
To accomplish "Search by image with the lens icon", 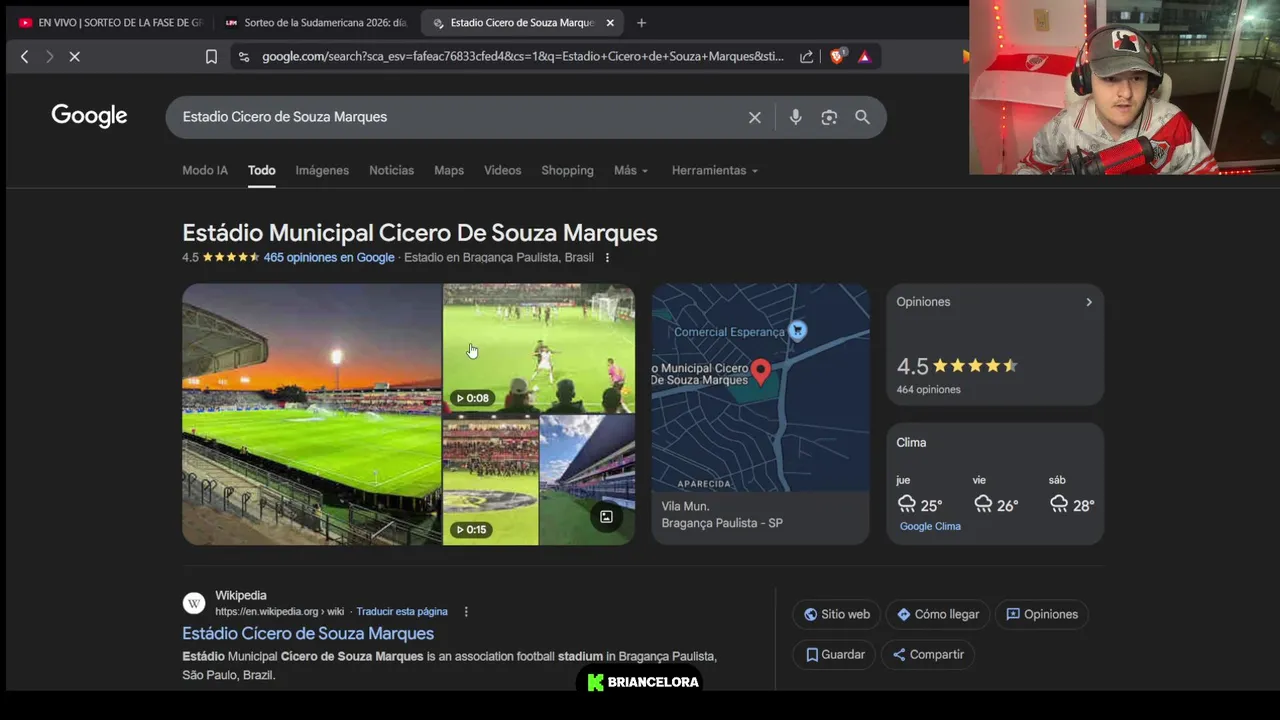I will [829, 117].
